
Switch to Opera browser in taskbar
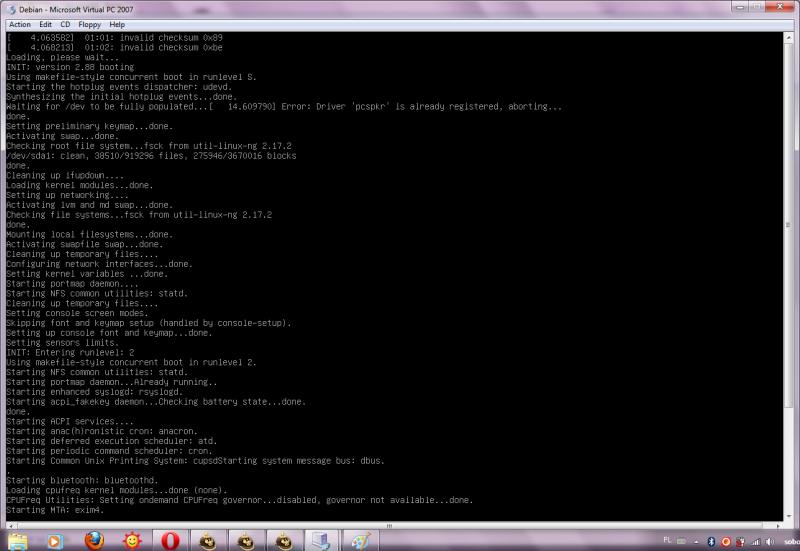168,541
